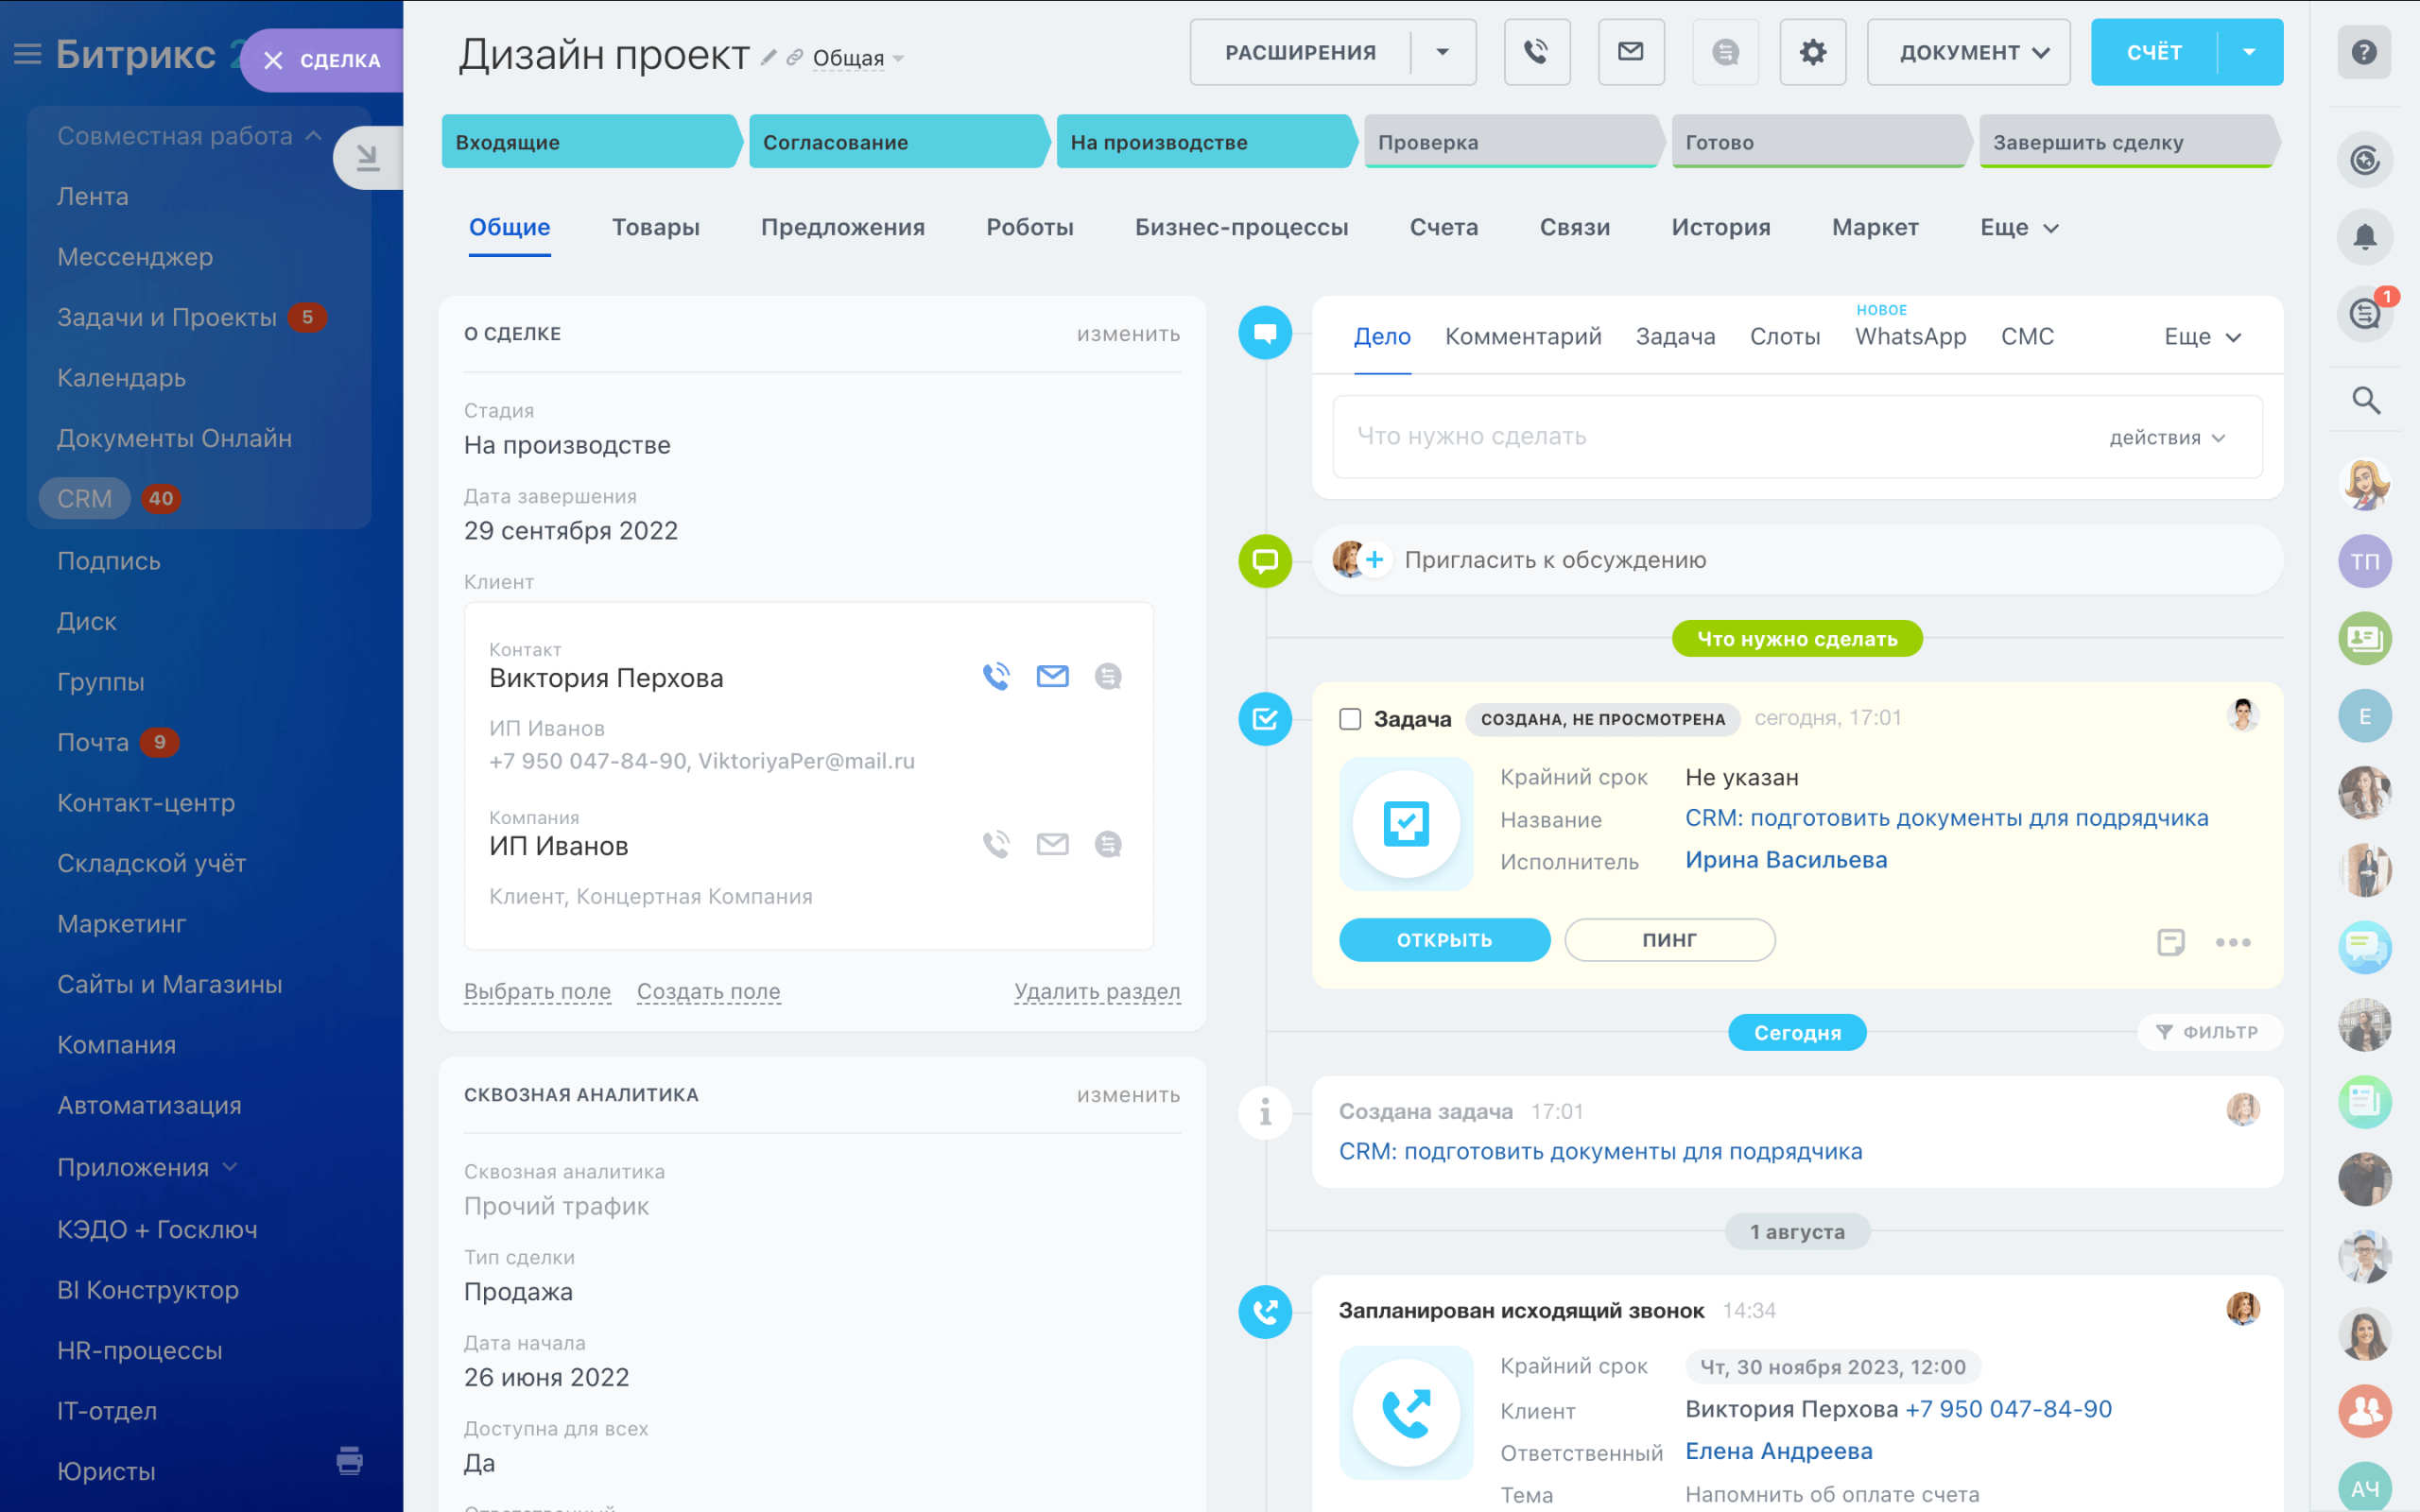Click the pencil icon next to Дизайн проект
Viewport: 2420px width, 1512px height.
point(768,58)
